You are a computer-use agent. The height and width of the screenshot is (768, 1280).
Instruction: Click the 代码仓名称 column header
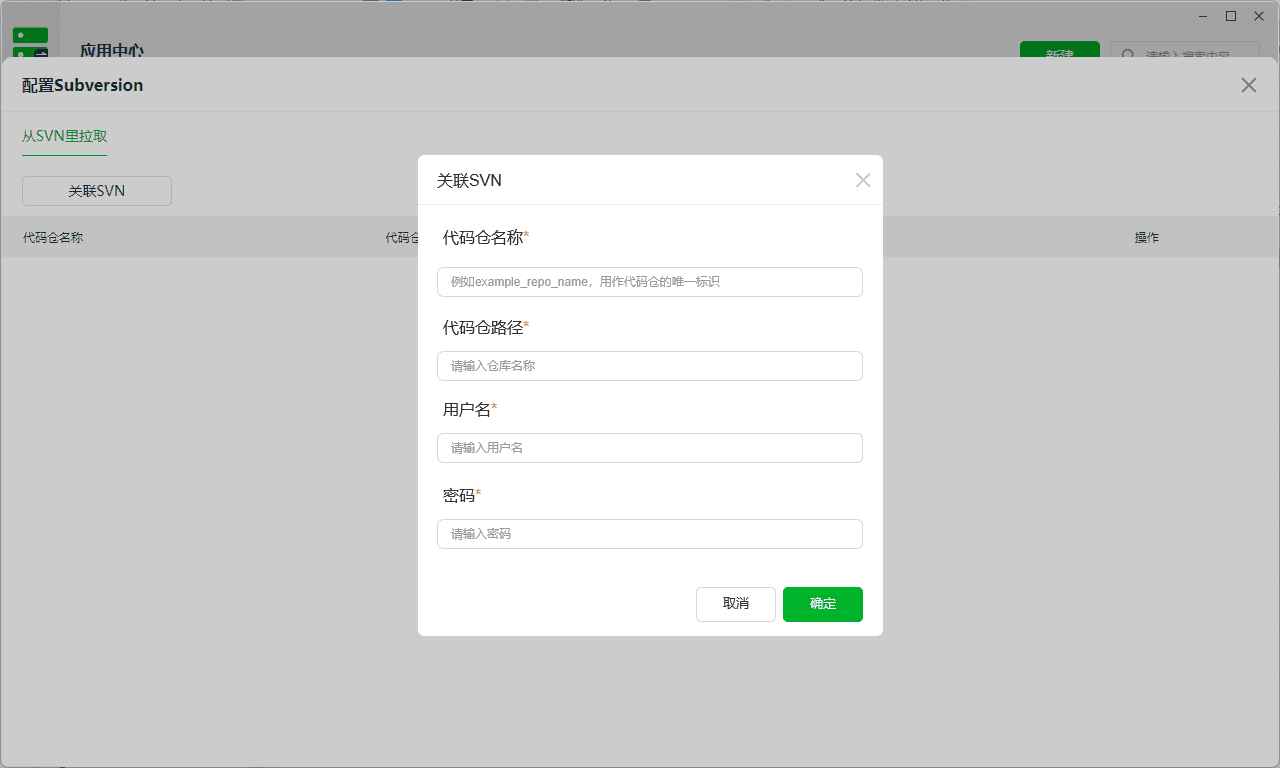click(53, 238)
